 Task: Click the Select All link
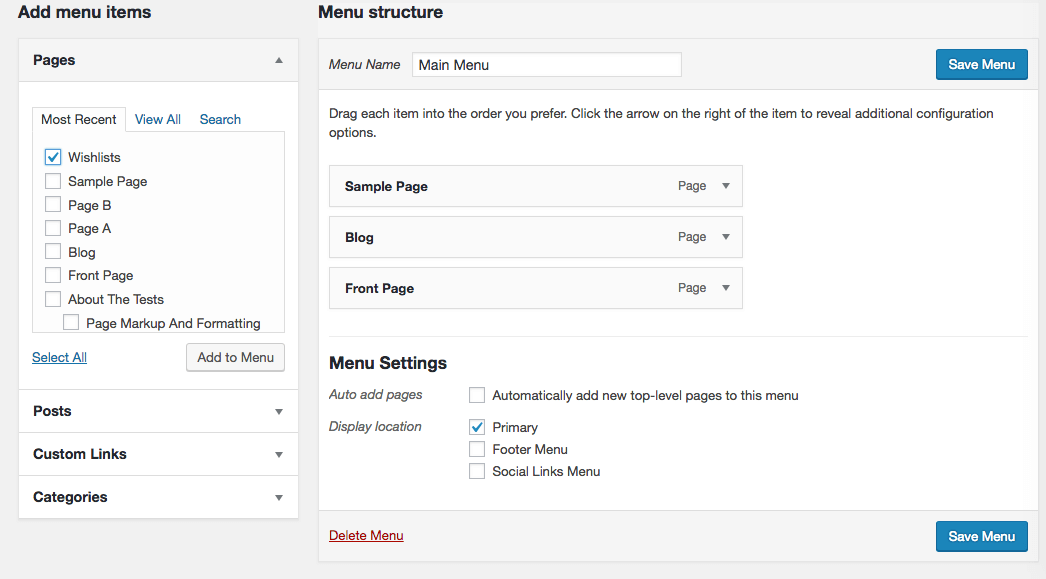click(59, 357)
